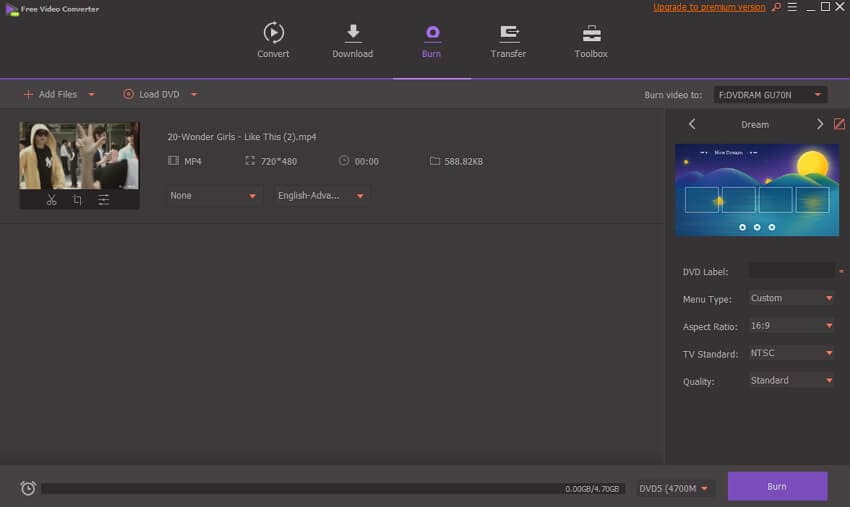Click the Free Video Converter logo icon
Image resolution: width=850 pixels, height=507 pixels.
(x=12, y=9)
